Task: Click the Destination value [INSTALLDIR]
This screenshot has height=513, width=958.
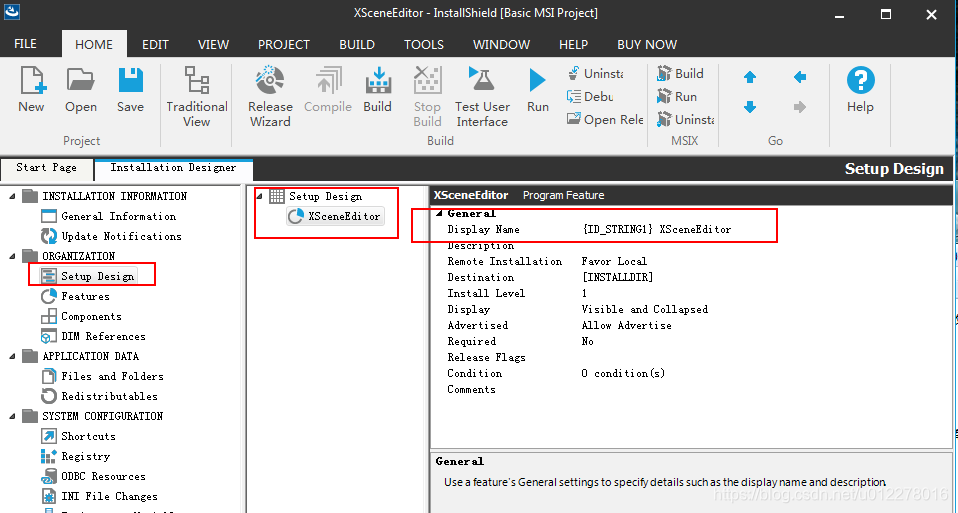Action: pos(617,277)
